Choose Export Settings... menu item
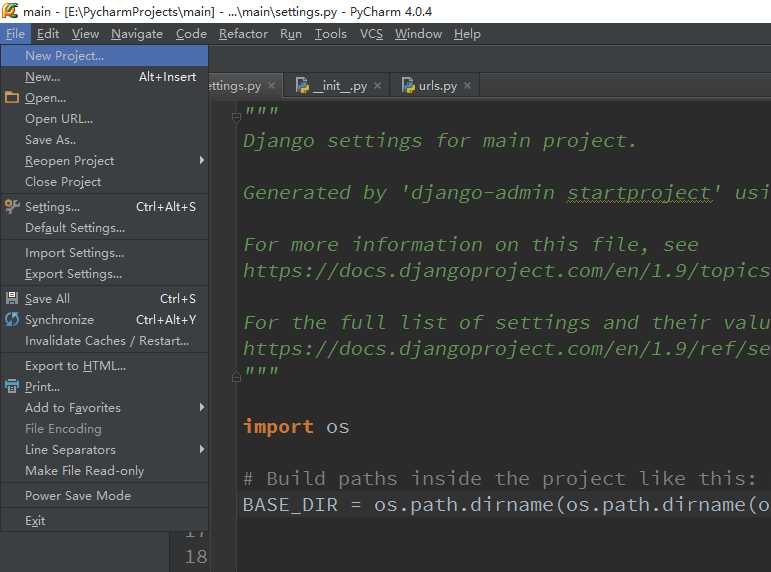 click(104, 273)
